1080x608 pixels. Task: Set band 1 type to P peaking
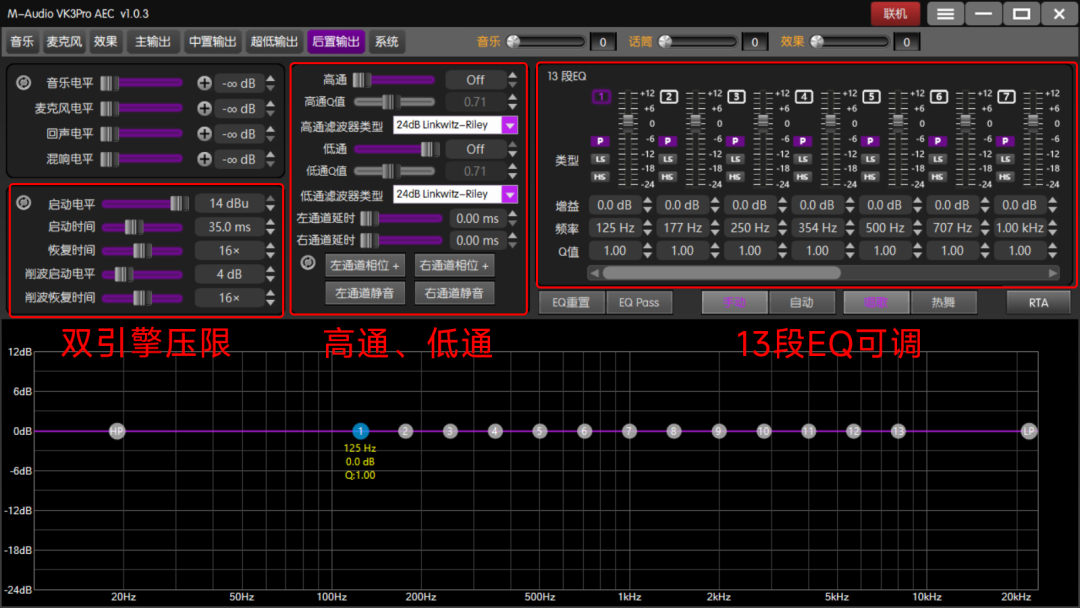[x=600, y=141]
